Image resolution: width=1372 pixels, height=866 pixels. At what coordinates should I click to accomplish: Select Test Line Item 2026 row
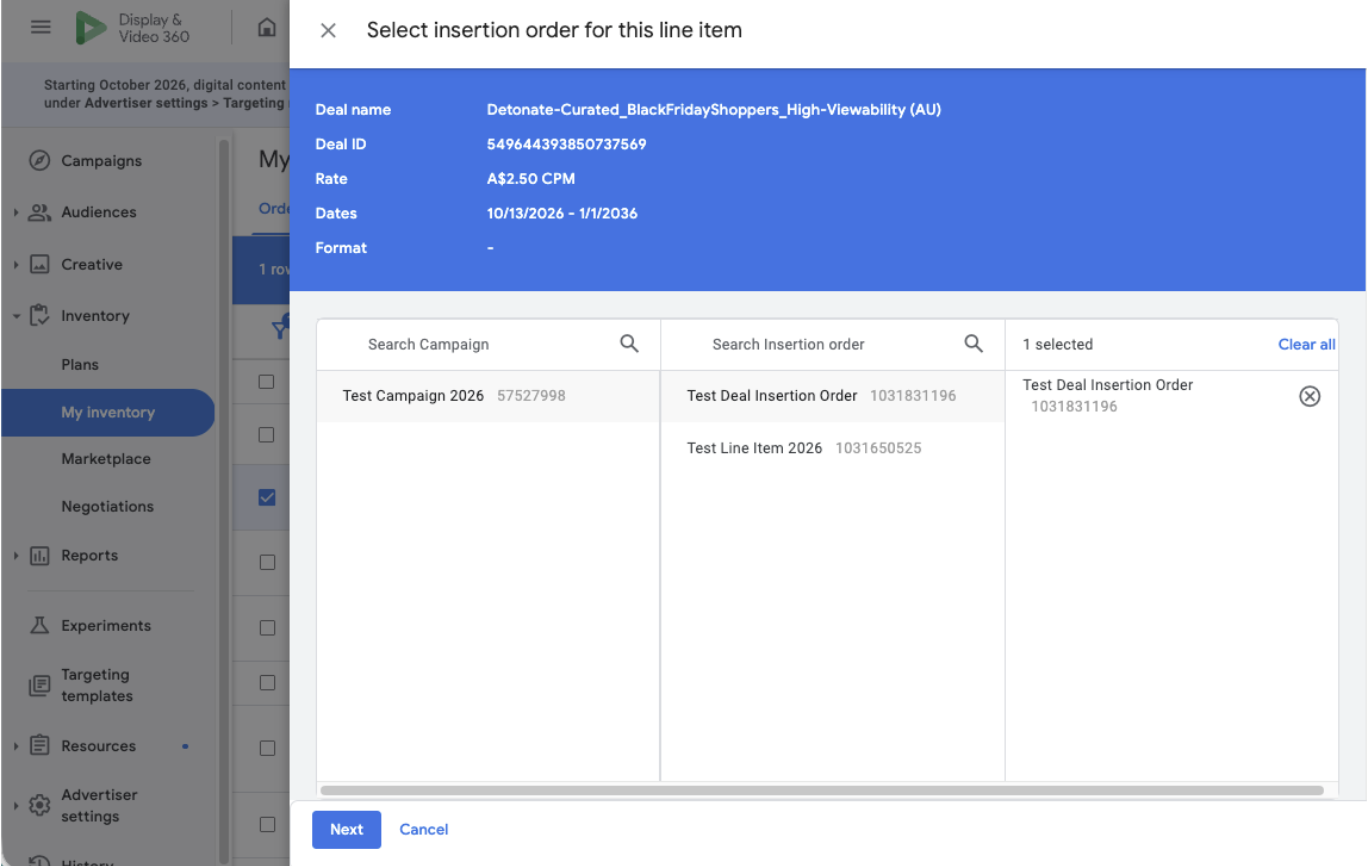[832, 448]
